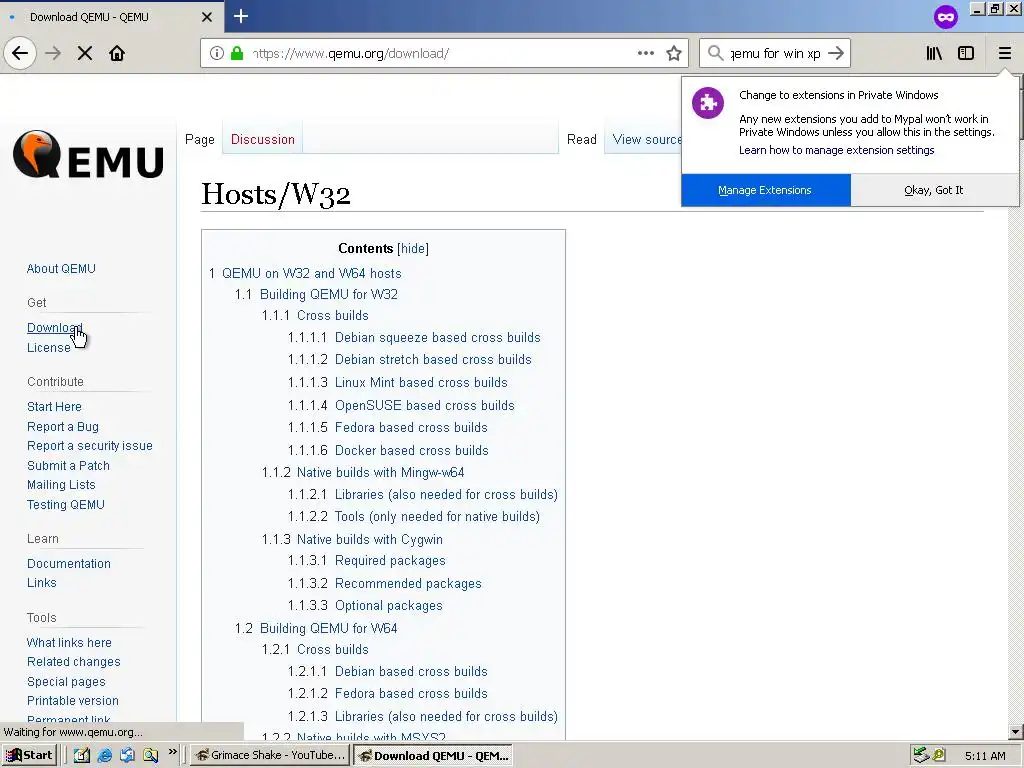Click the search quick launch icon in taskbar

coord(151,755)
